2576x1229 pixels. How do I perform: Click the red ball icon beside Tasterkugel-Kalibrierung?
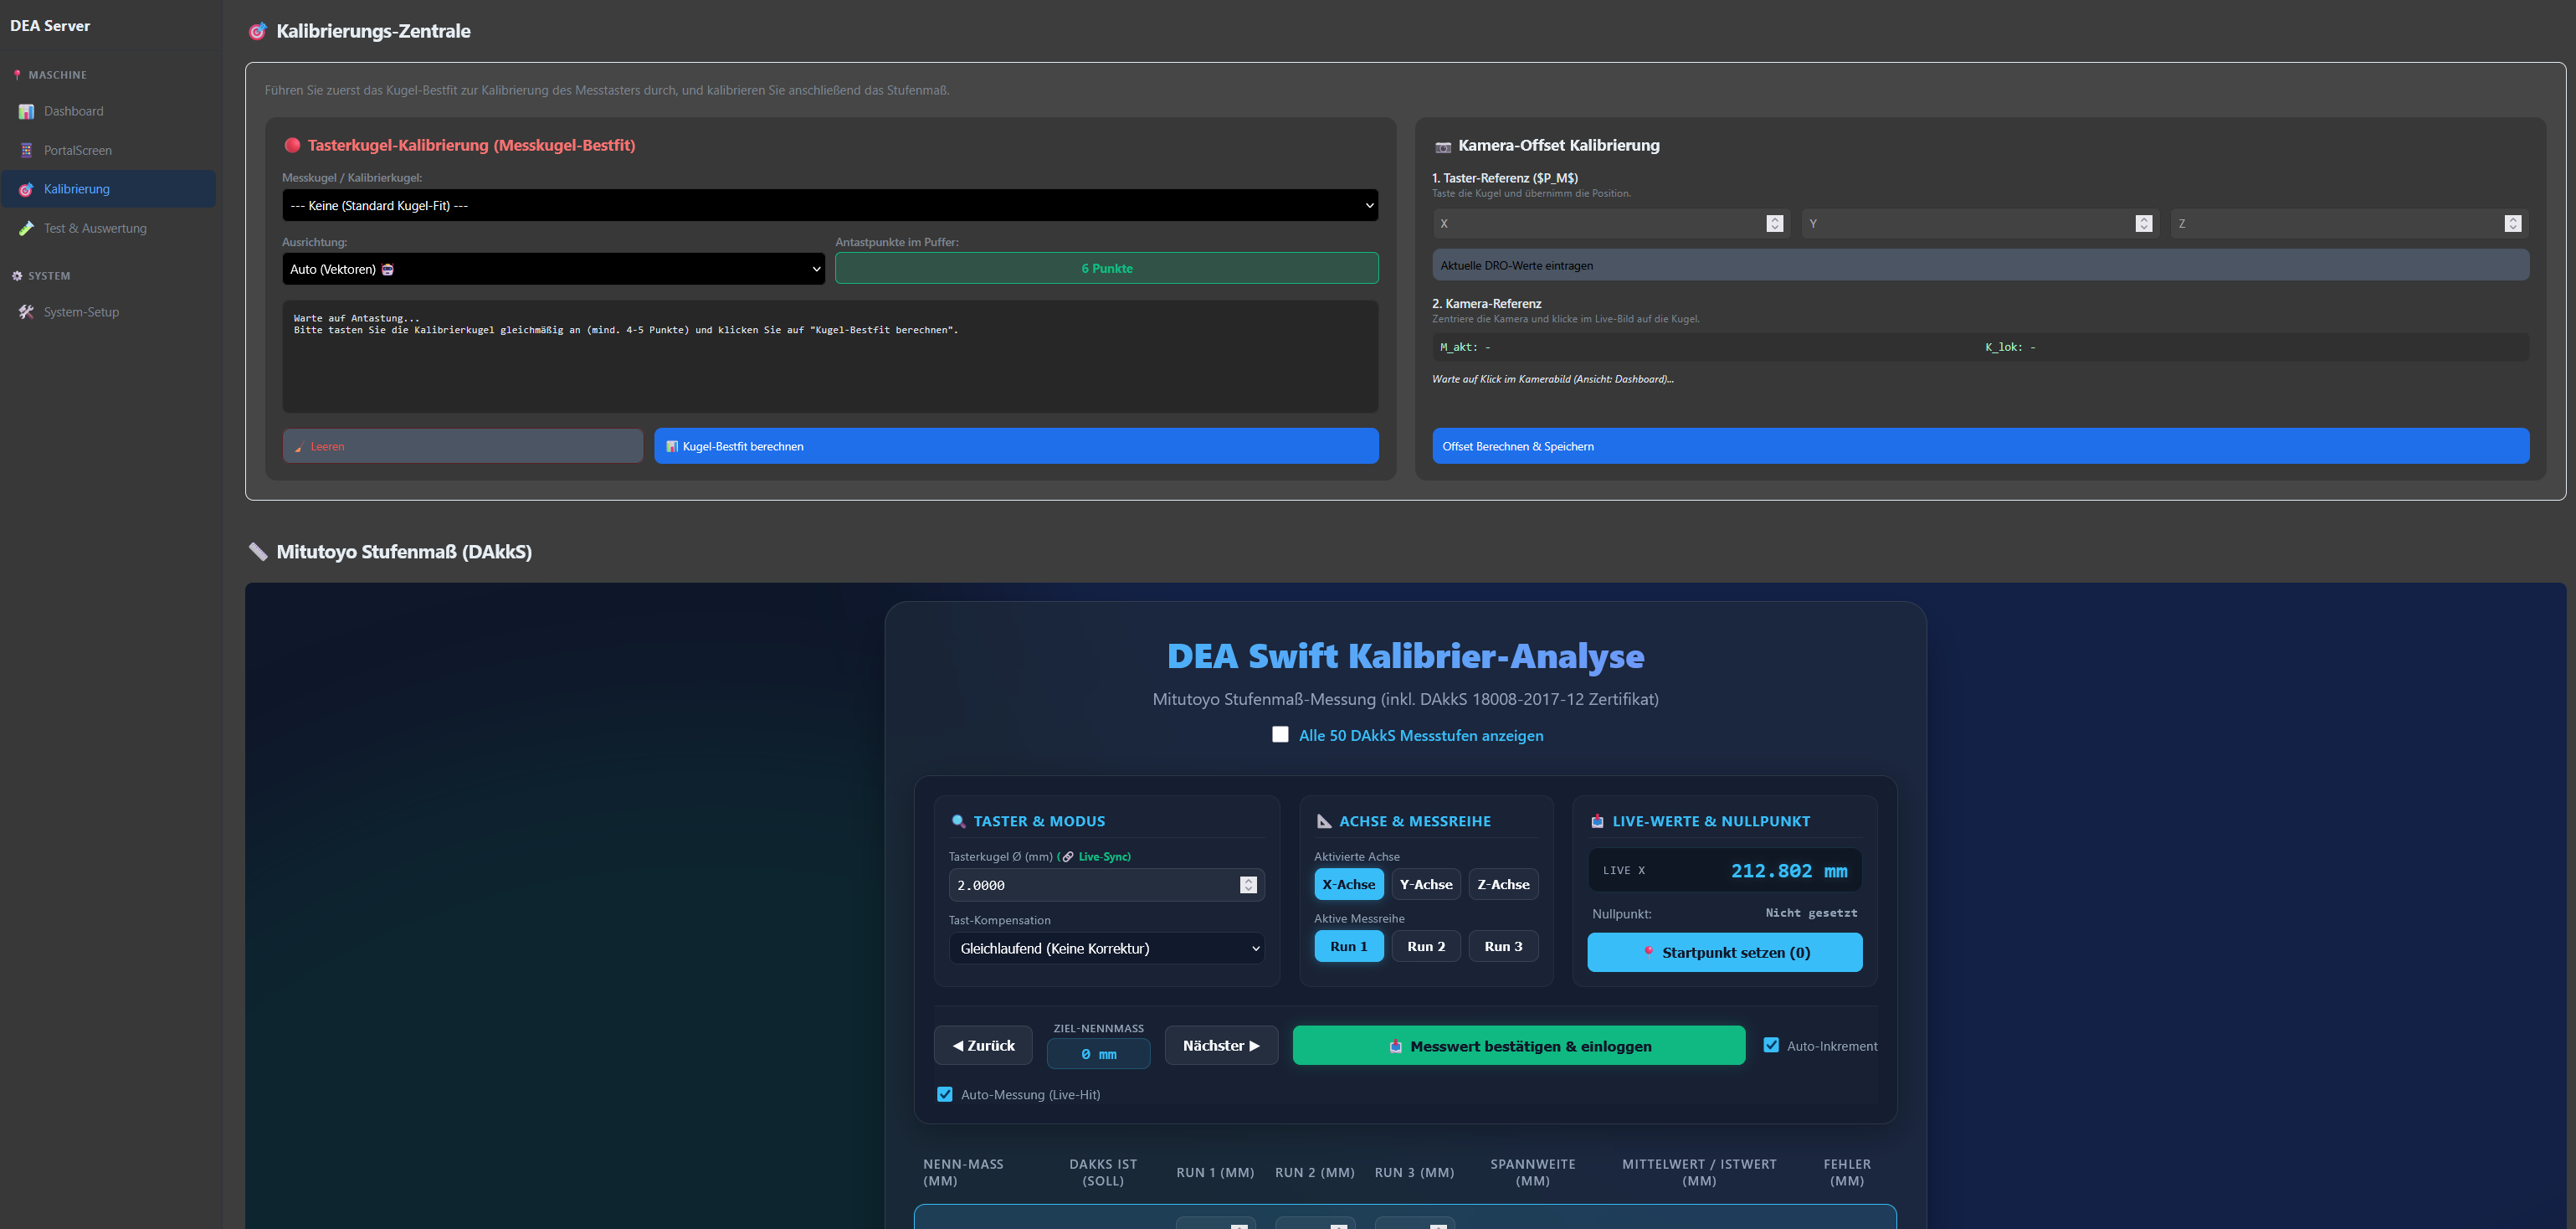click(x=292, y=145)
